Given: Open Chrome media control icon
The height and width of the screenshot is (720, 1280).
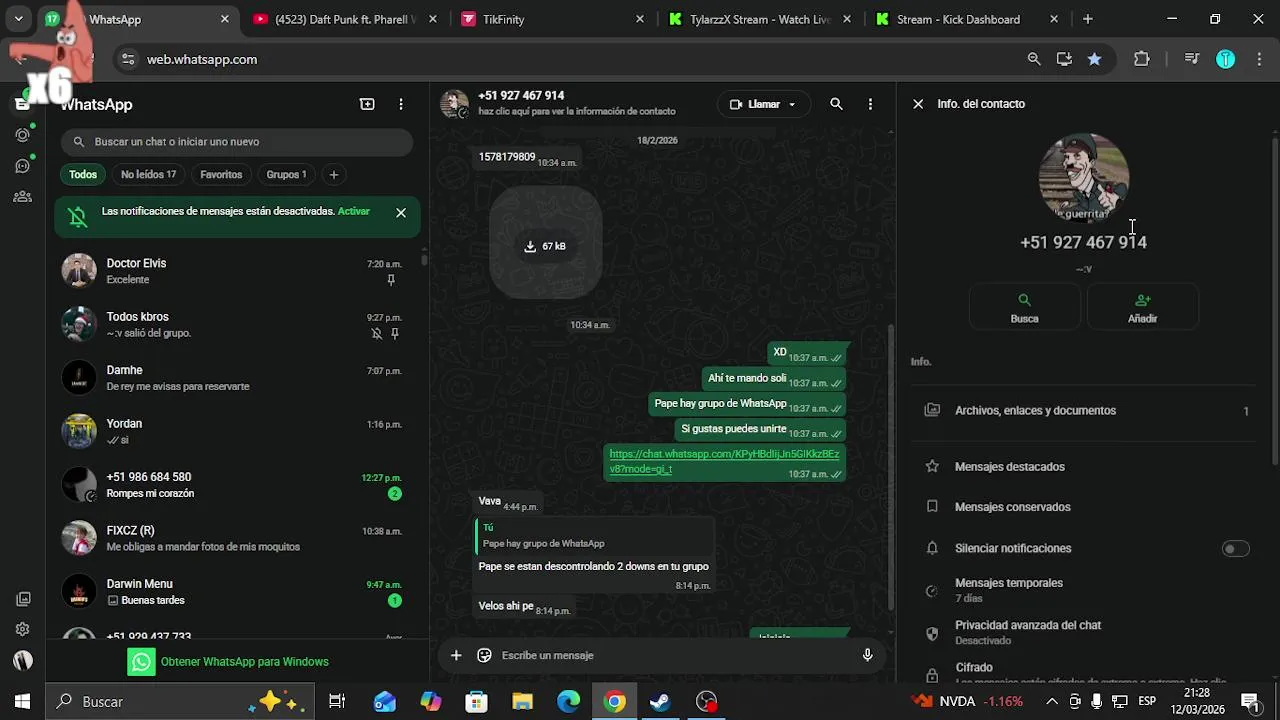Looking at the screenshot, I should (1191, 59).
